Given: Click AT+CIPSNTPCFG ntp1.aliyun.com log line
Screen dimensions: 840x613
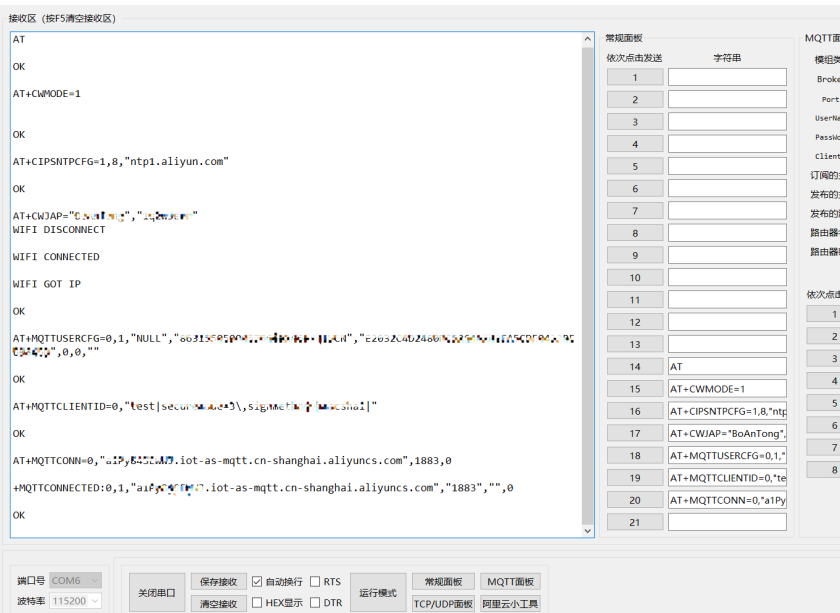Looking at the screenshot, I should click(x=121, y=161).
